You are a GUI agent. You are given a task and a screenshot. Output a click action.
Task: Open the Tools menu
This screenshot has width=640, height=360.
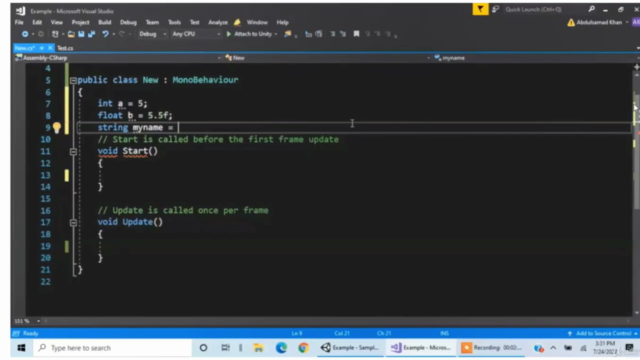[174, 22]
